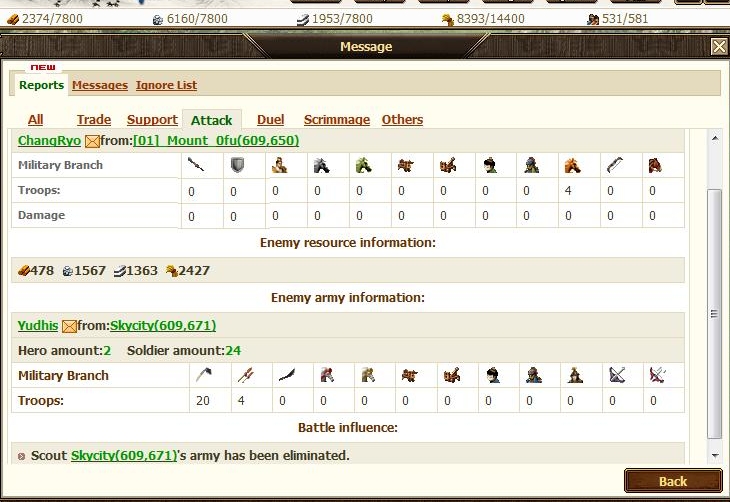
Task: Click the green-robed head icon in ChangRyo's row
Action: pyautogui.click(x=490, y=165)
